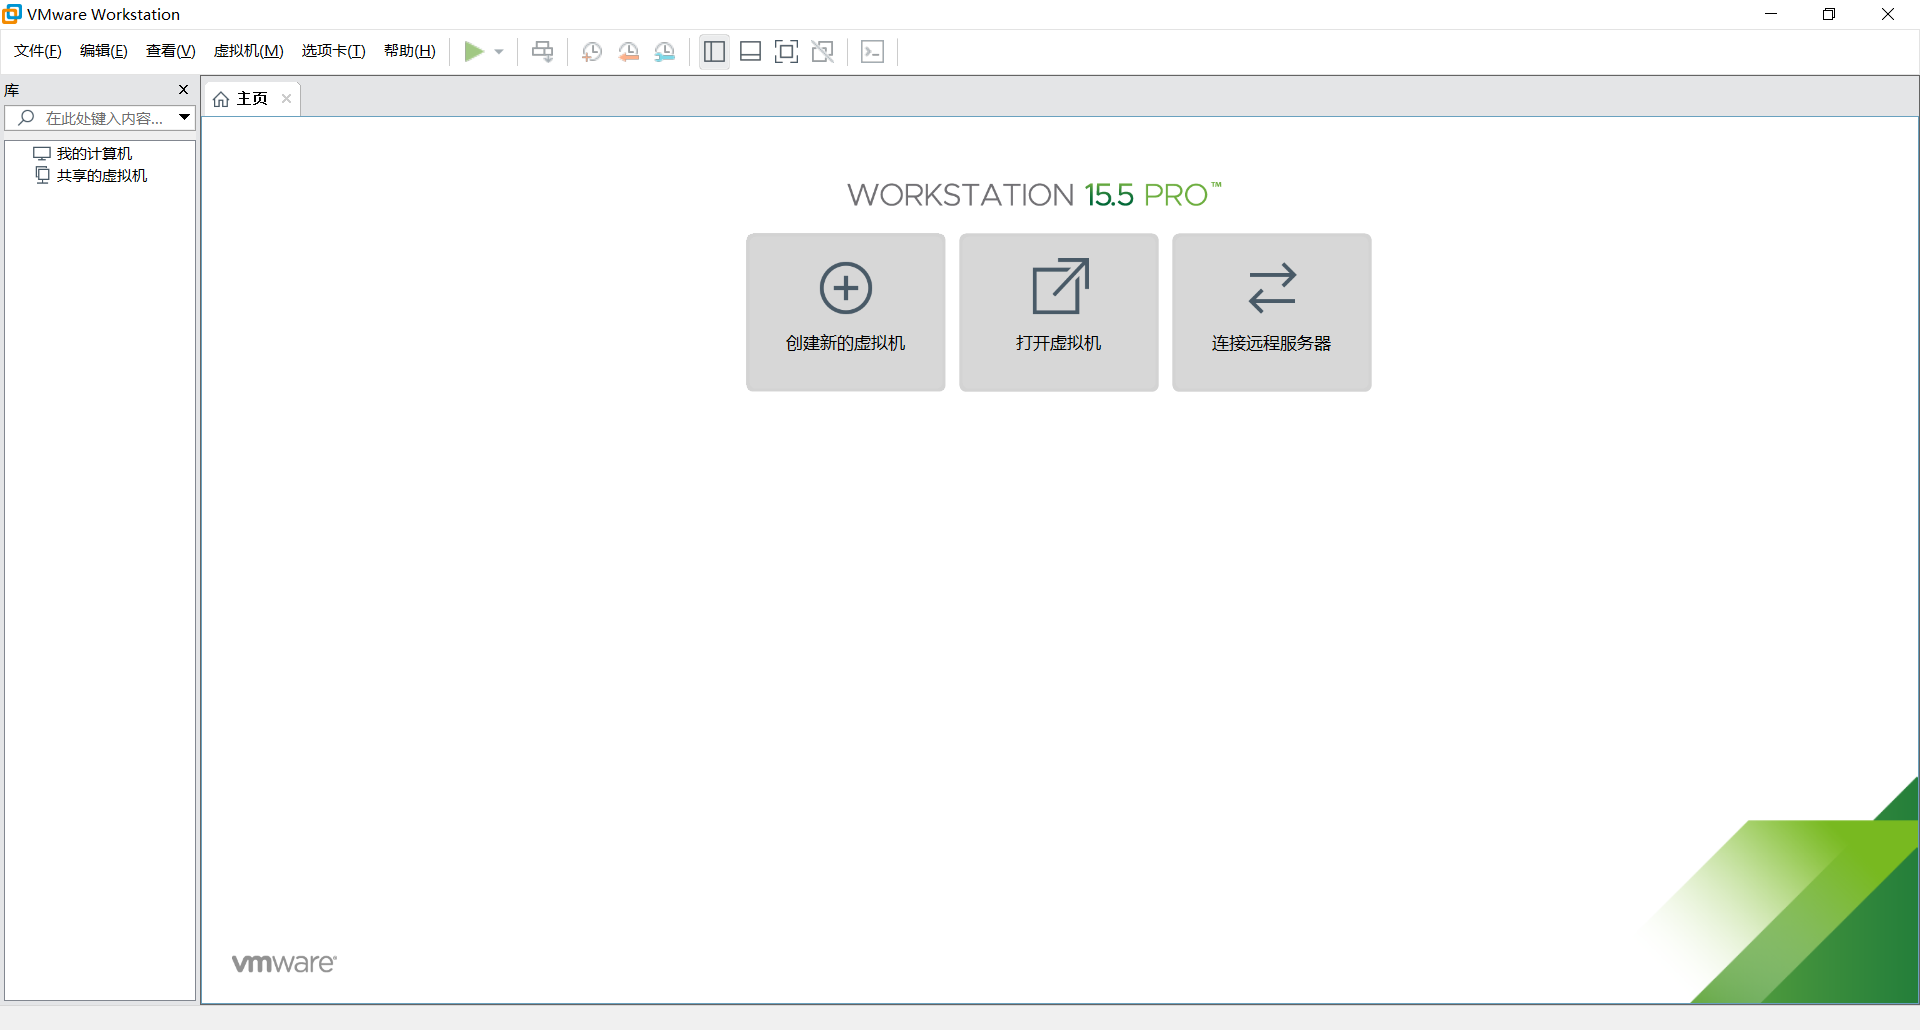Open the 虚拟机(M) menu
Screen dimensions: 1920x1030
tap(249, 51)
